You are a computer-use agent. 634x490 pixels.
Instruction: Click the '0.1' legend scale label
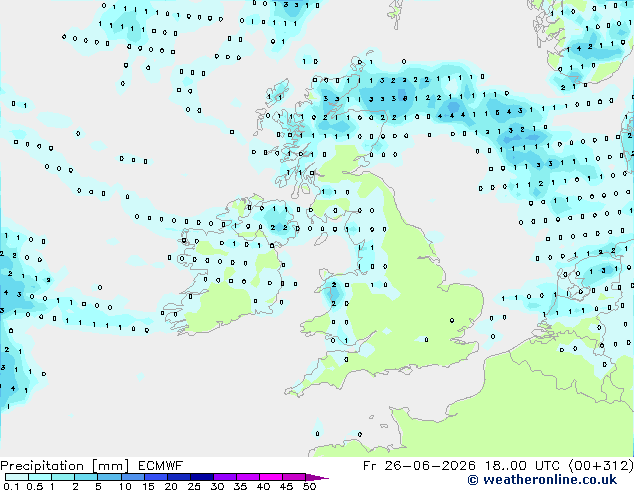tap(11, 486)
